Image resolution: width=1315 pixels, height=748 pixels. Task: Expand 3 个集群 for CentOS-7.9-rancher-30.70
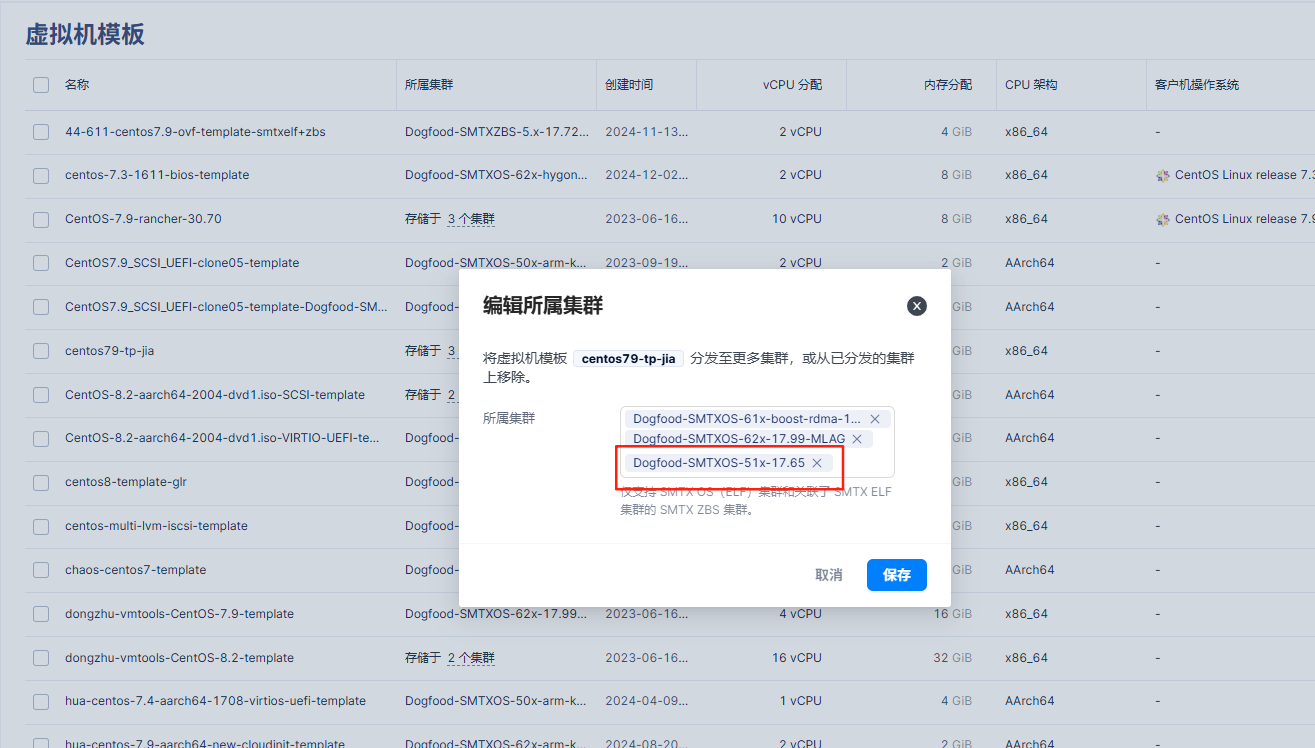[471, 219]
